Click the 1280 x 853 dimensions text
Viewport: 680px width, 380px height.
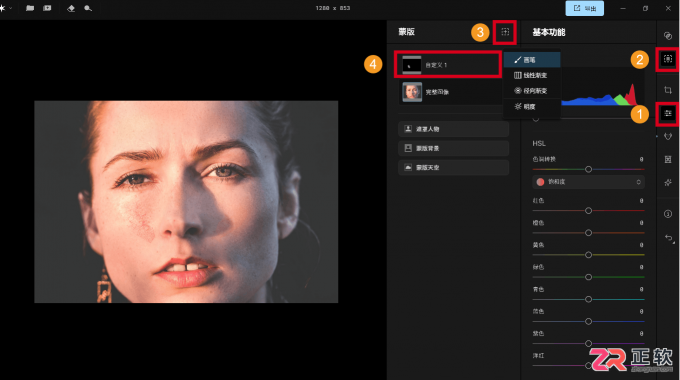click(333, 8)
